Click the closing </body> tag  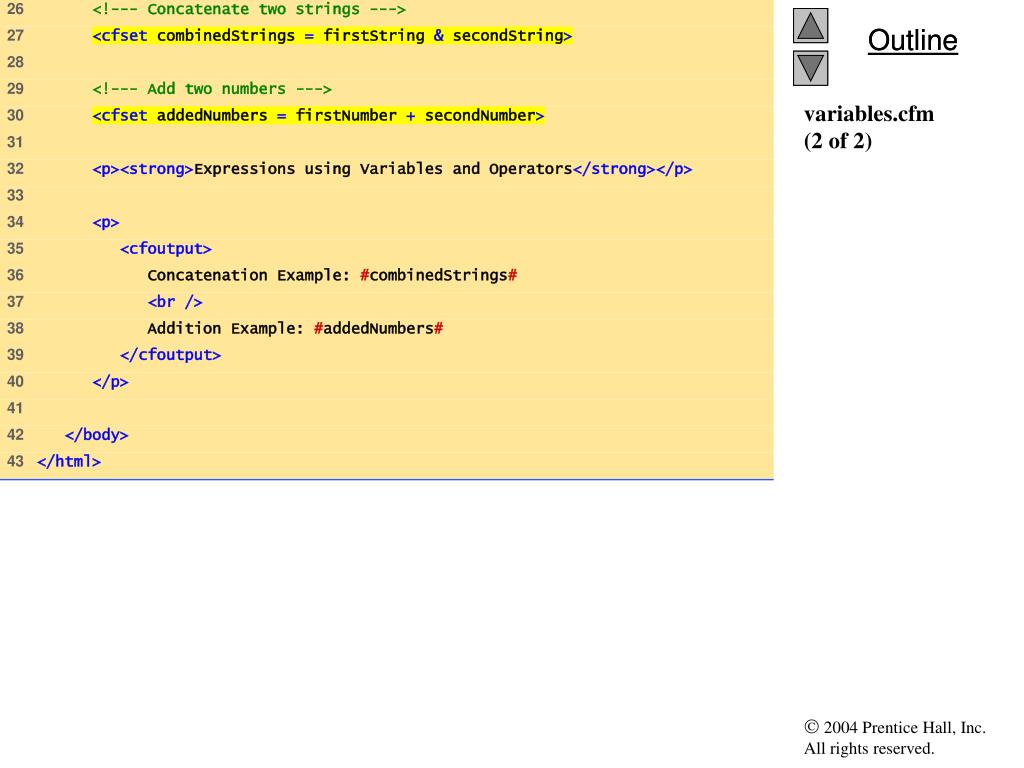97,435
